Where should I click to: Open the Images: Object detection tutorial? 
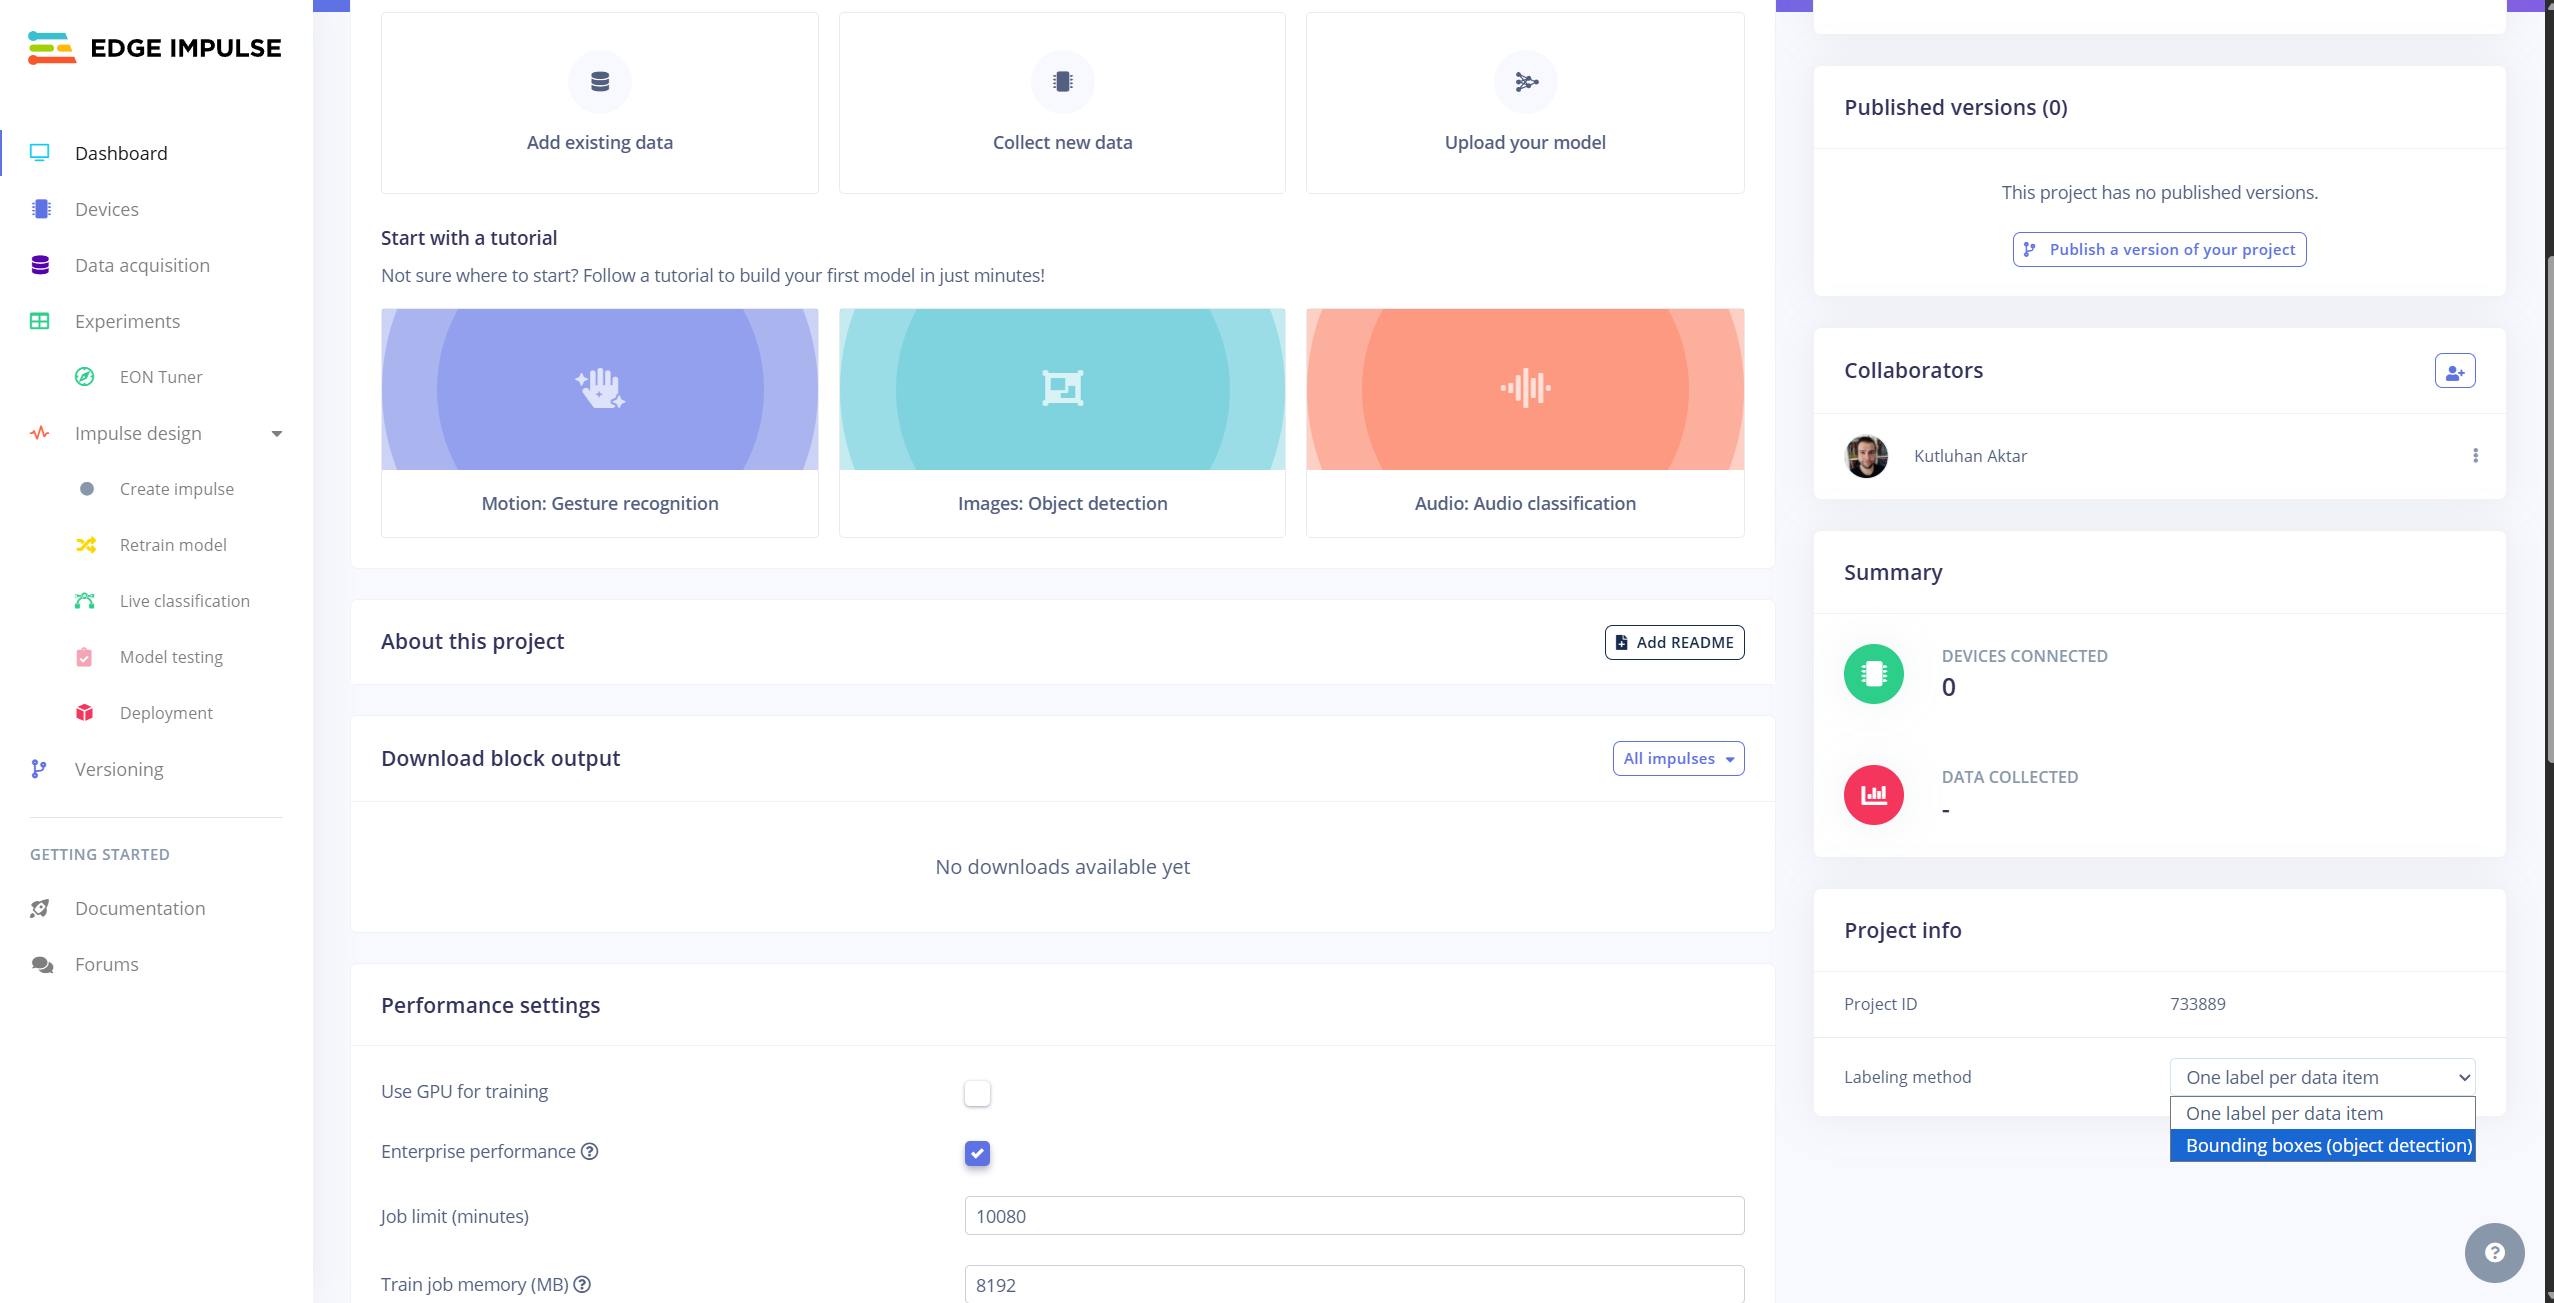coord(1062,422)
